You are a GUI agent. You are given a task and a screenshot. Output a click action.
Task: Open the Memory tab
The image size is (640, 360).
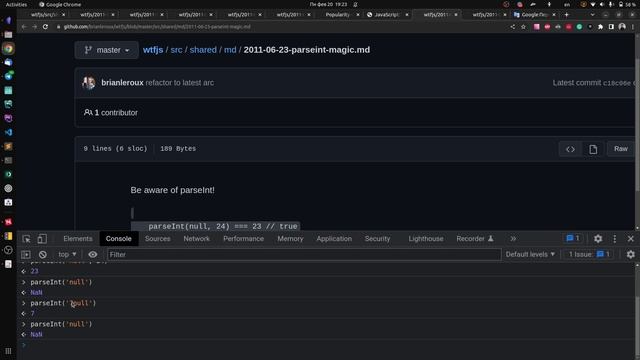[x=290, y=239]
